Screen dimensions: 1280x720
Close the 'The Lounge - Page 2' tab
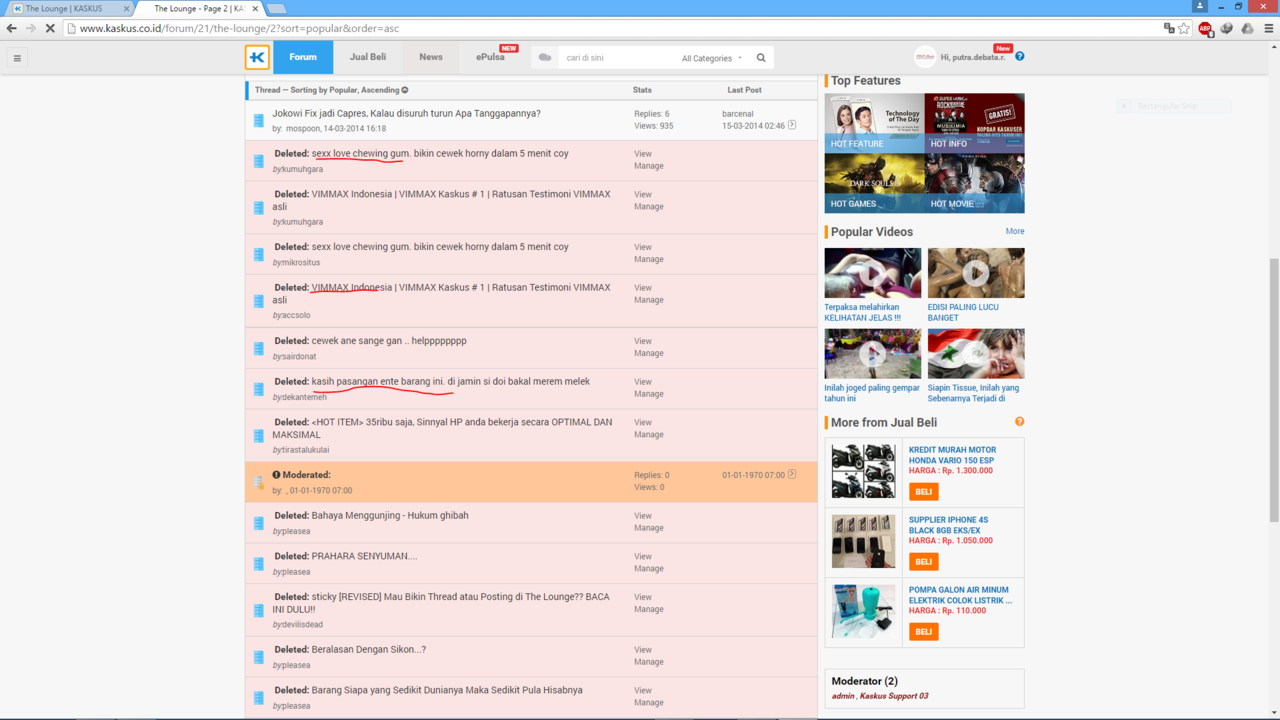point(255,8)
